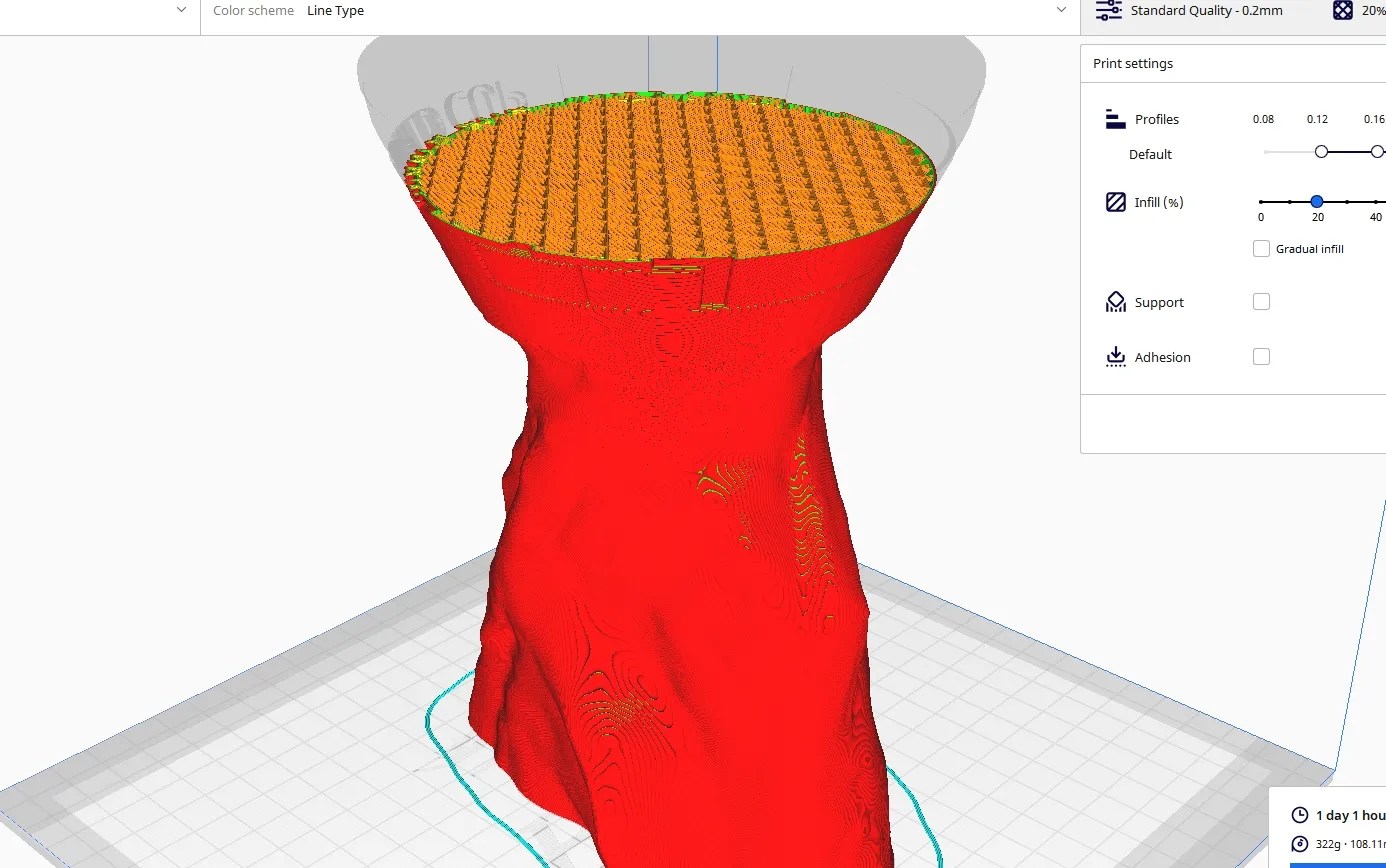Enable the Gradual infill checkbox
1386x868 pixels.
tap(1261, 248)
